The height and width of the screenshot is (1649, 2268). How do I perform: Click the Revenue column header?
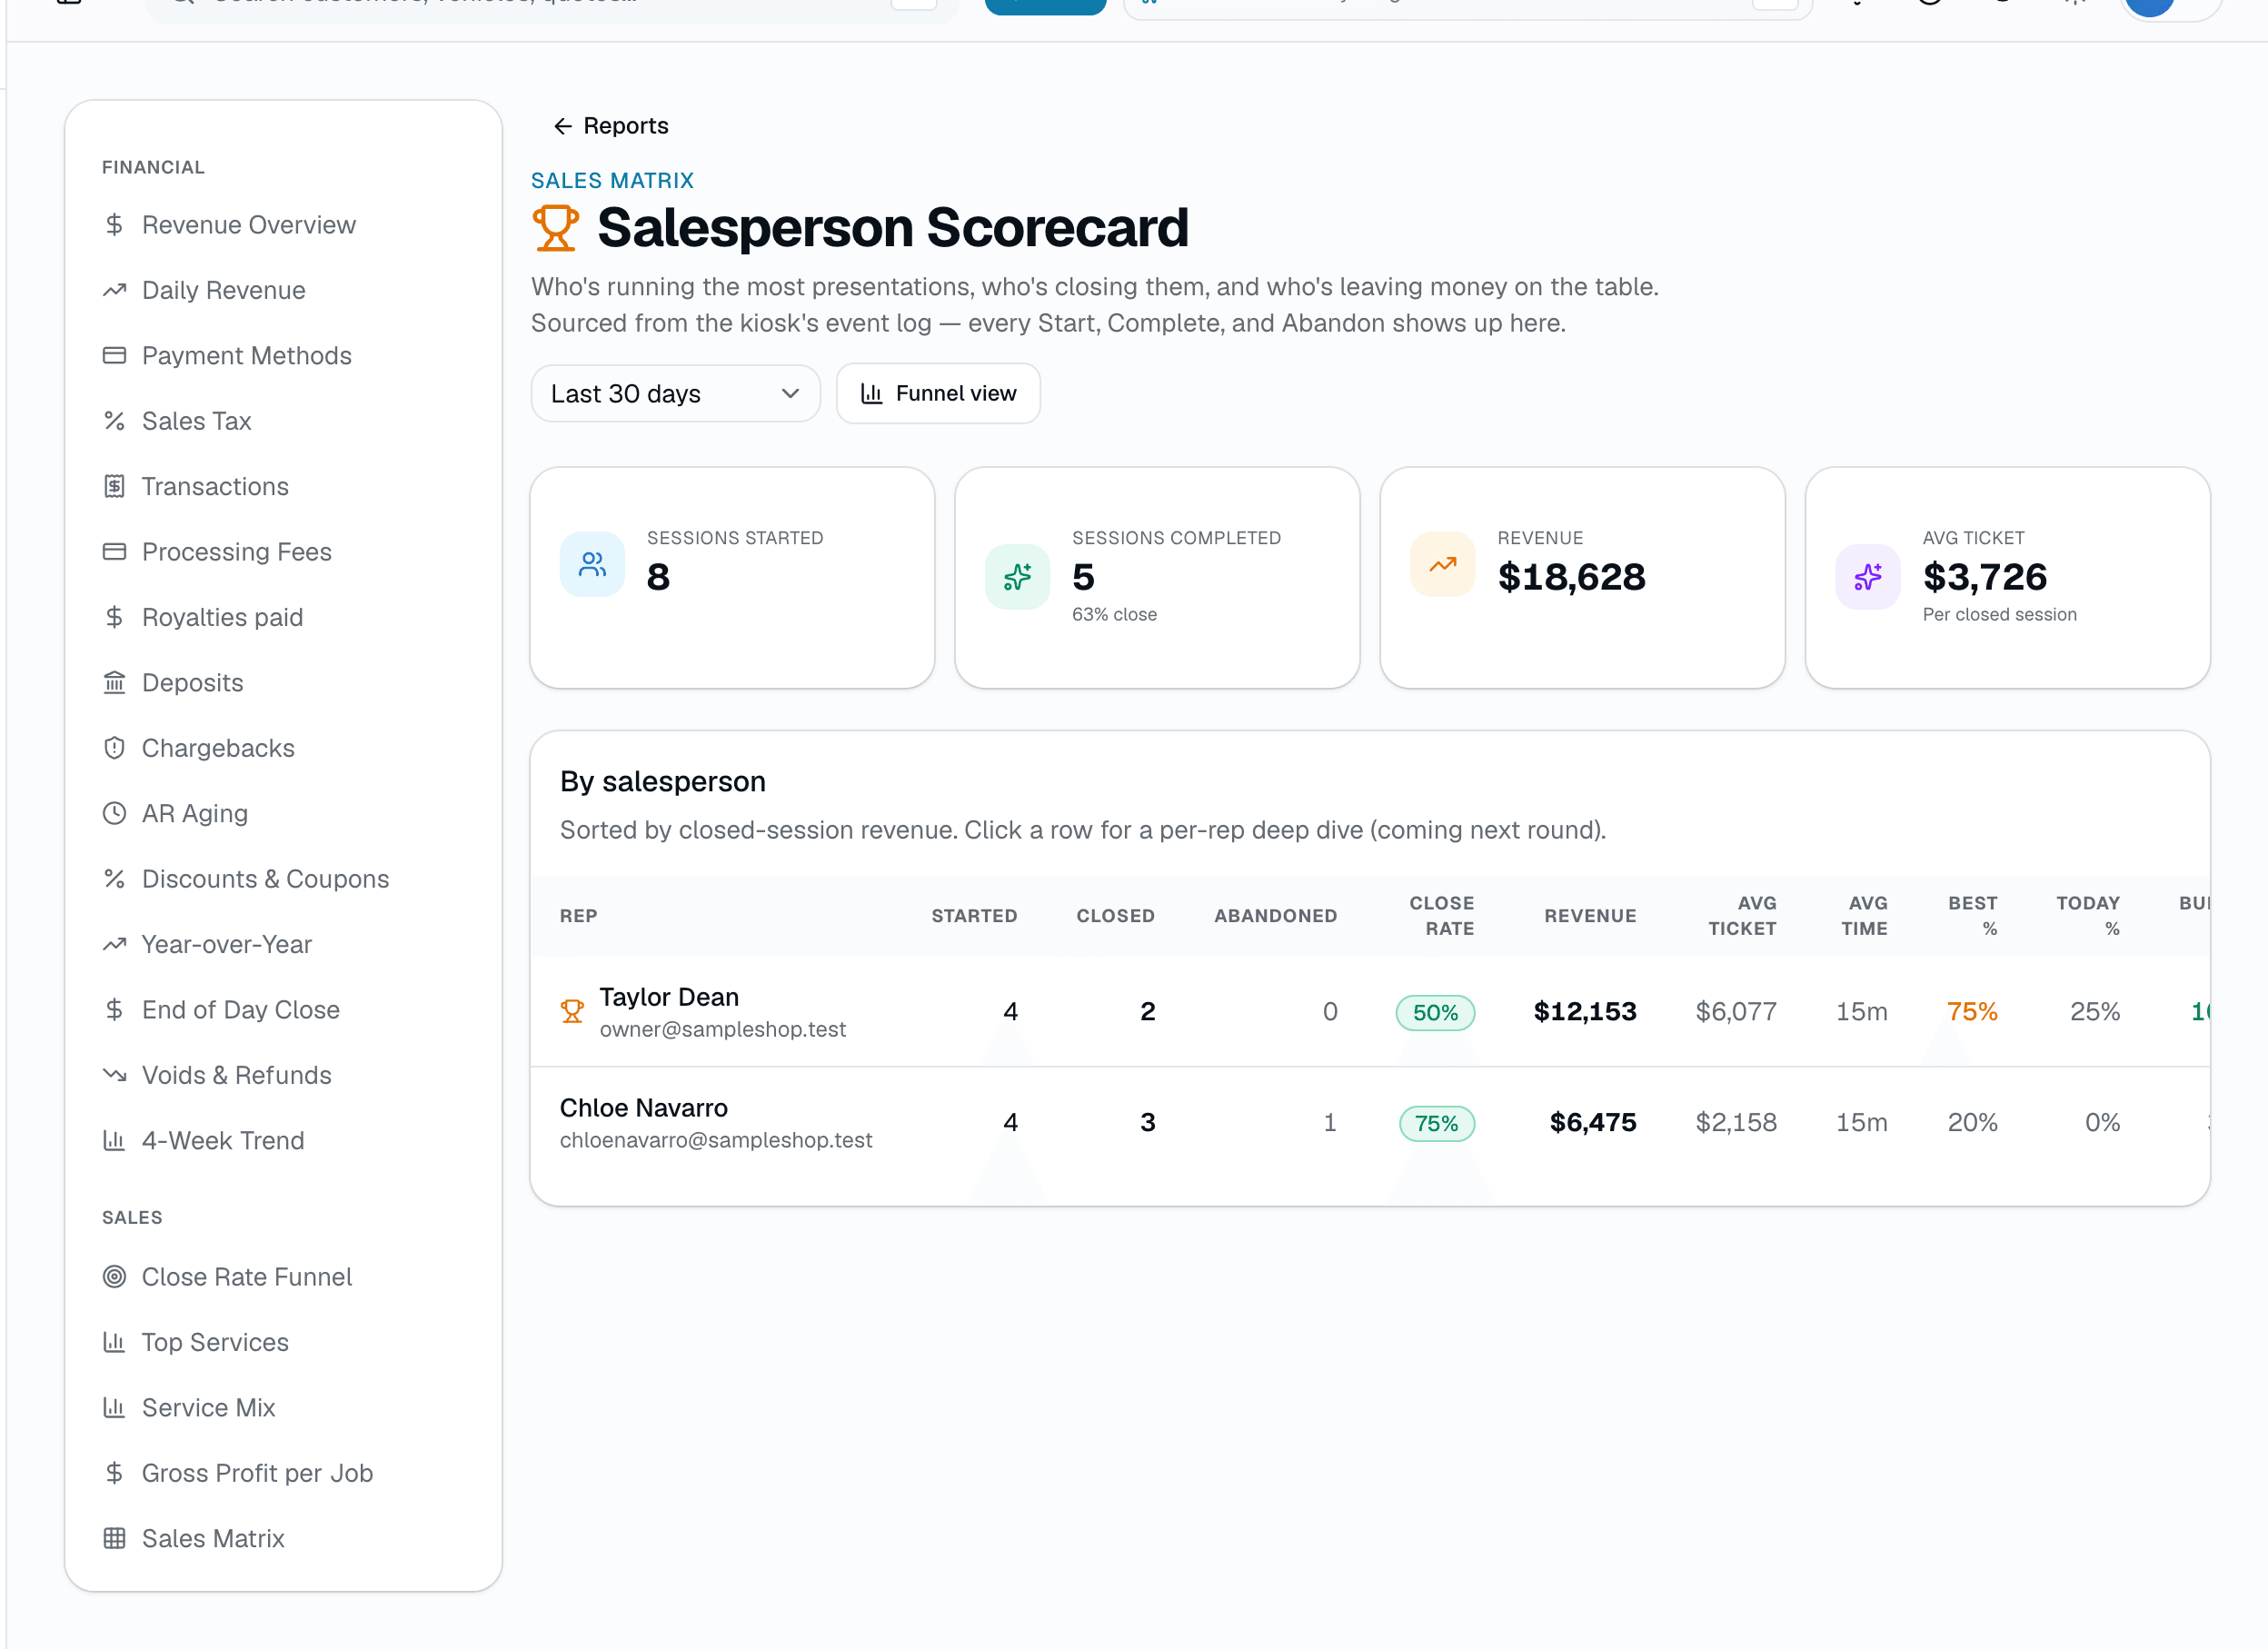click(1590, 916)
